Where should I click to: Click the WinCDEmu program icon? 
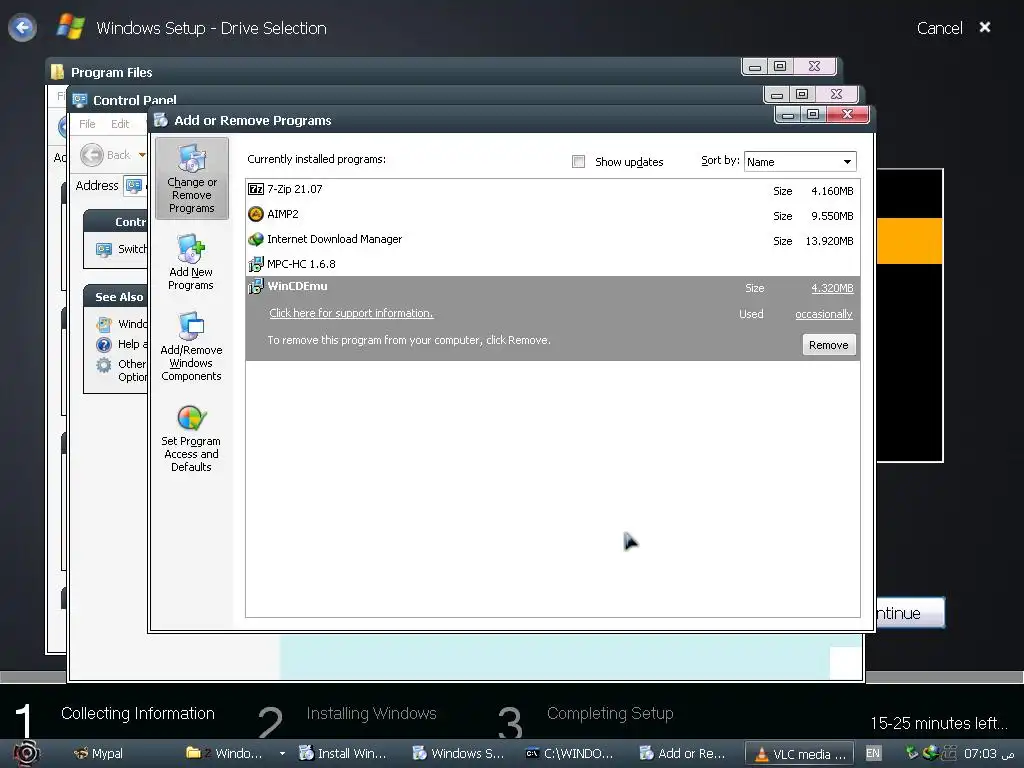255,286
